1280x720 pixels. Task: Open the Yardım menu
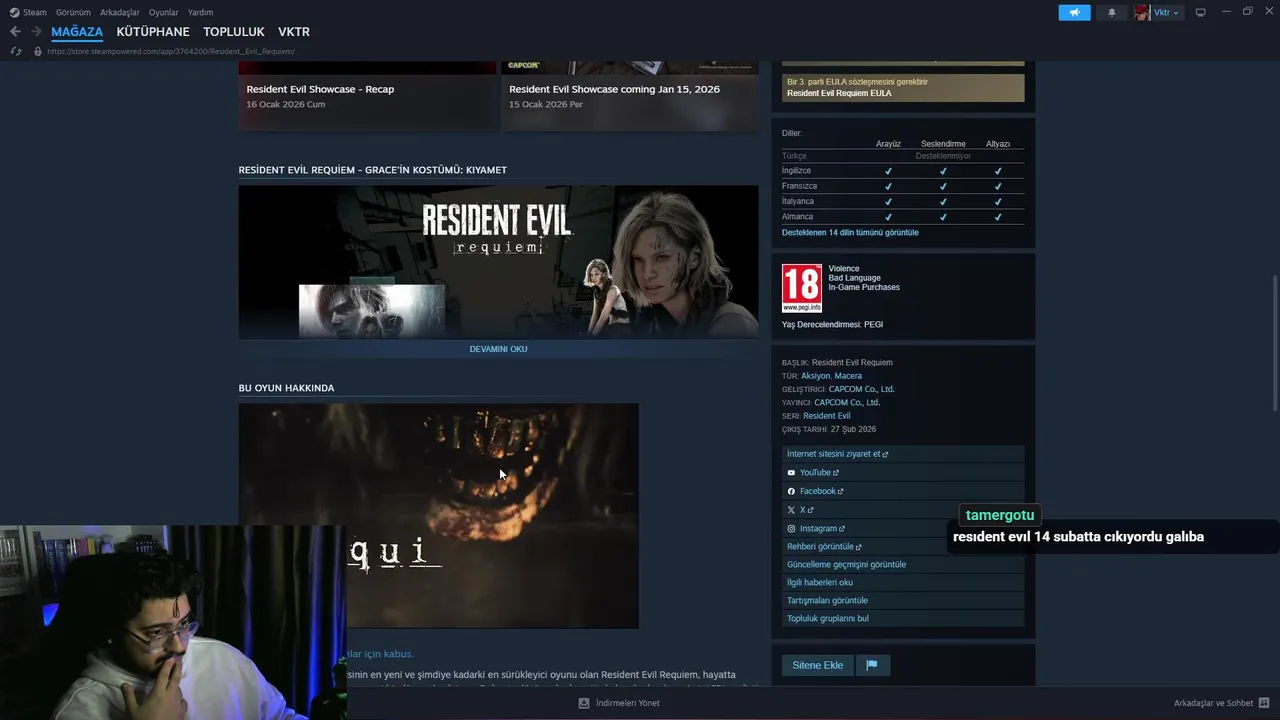(x=200, y=12)
